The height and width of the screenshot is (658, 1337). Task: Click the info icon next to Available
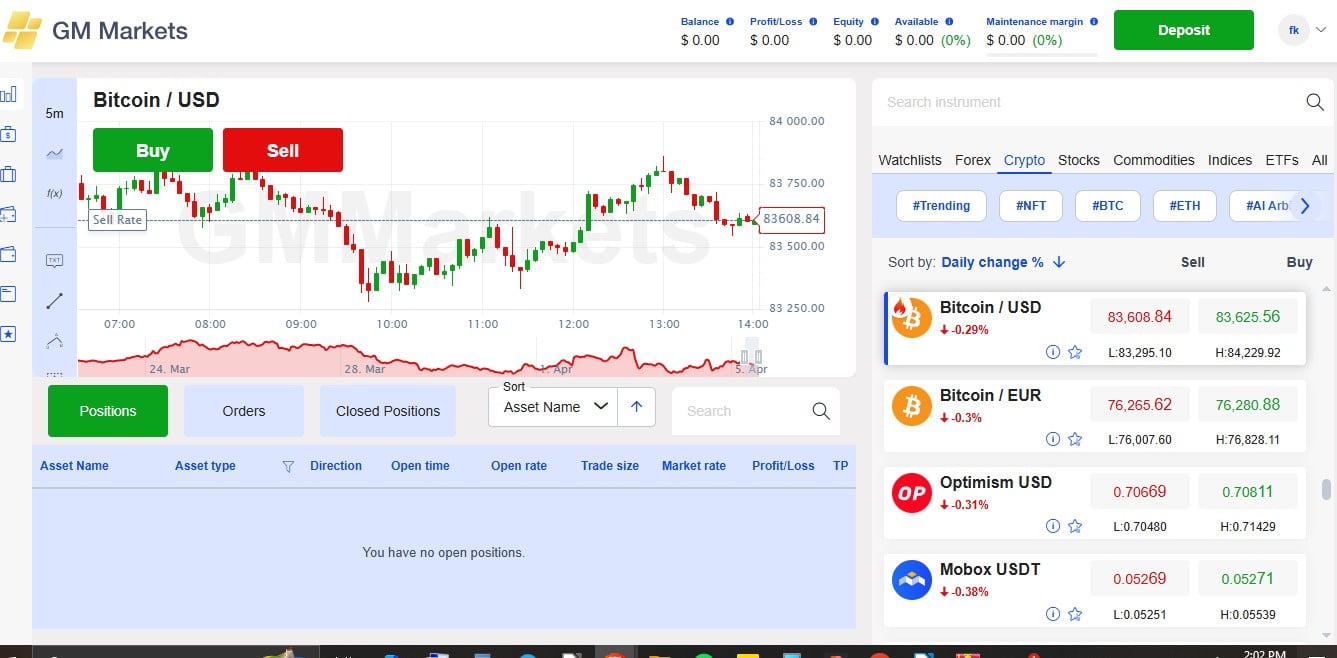coord(949,21)
